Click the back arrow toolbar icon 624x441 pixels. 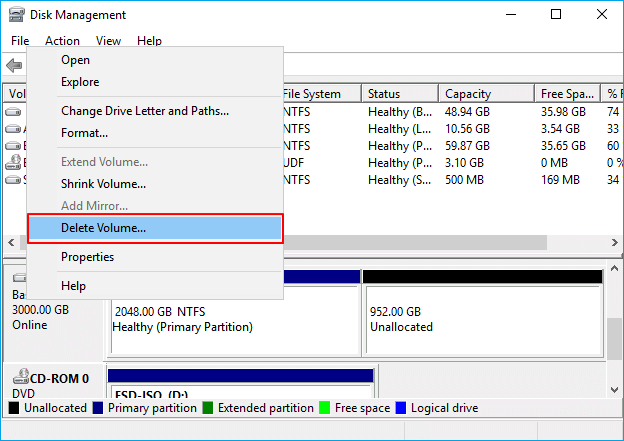(14, 65)
